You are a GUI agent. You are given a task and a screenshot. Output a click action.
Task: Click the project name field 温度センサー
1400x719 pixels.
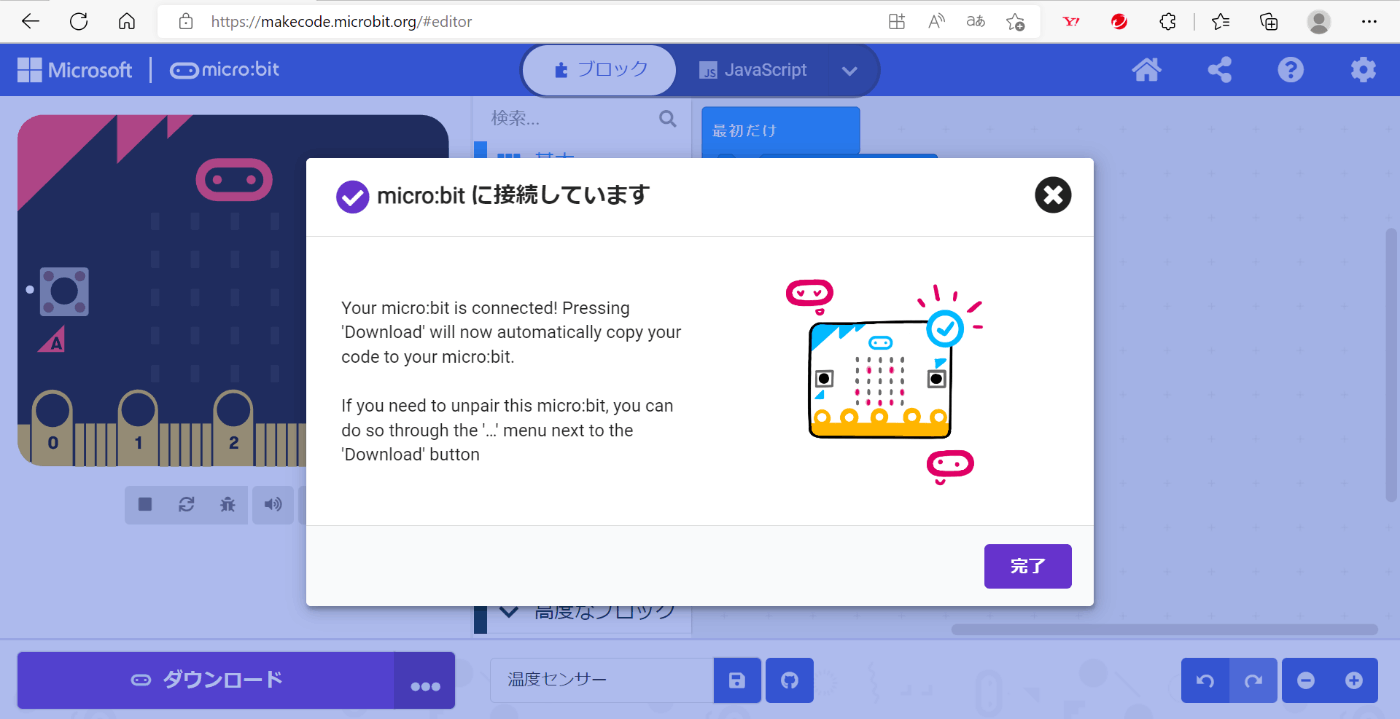click(x=602, y=680)
